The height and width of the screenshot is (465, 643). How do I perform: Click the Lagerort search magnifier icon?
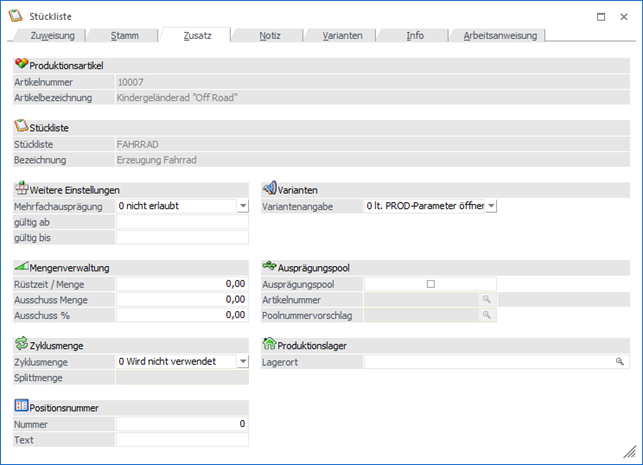pyautogui.click(x=620, y=361)
